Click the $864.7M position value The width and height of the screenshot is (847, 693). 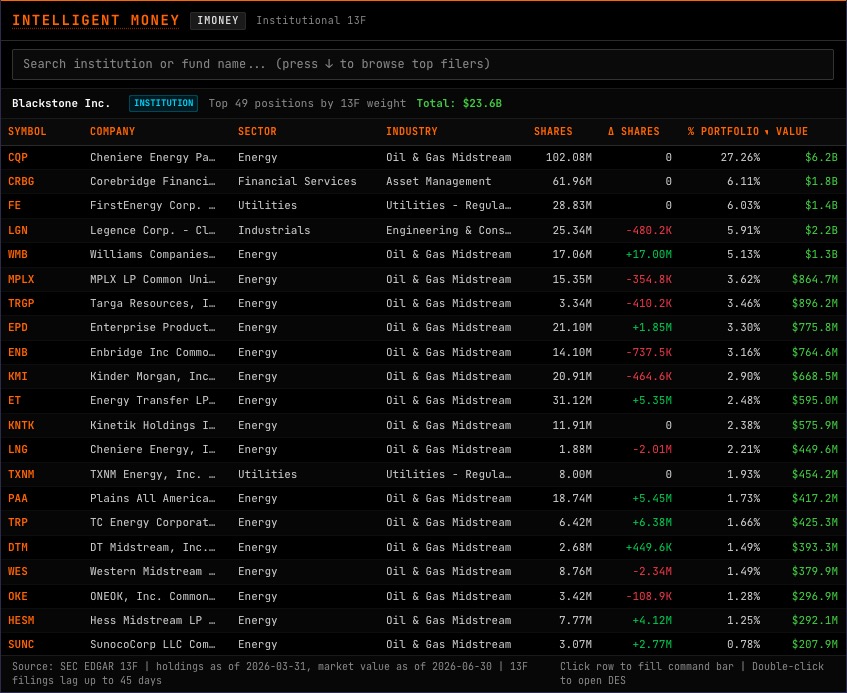(815, 279)
